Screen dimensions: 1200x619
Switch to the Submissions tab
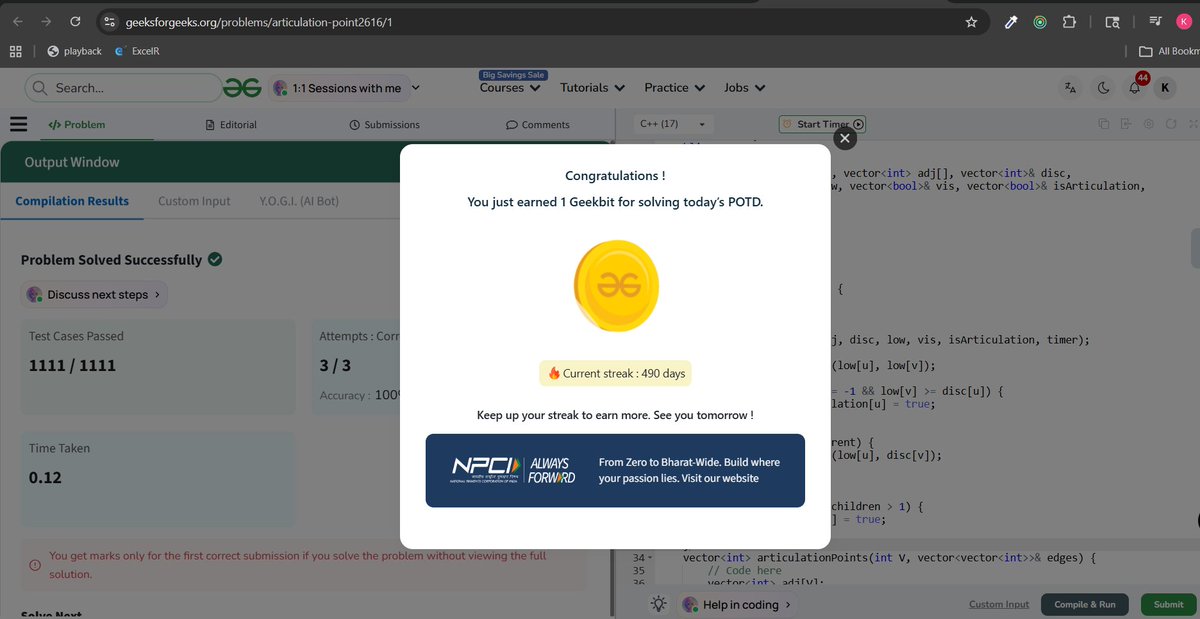[385, 124]
